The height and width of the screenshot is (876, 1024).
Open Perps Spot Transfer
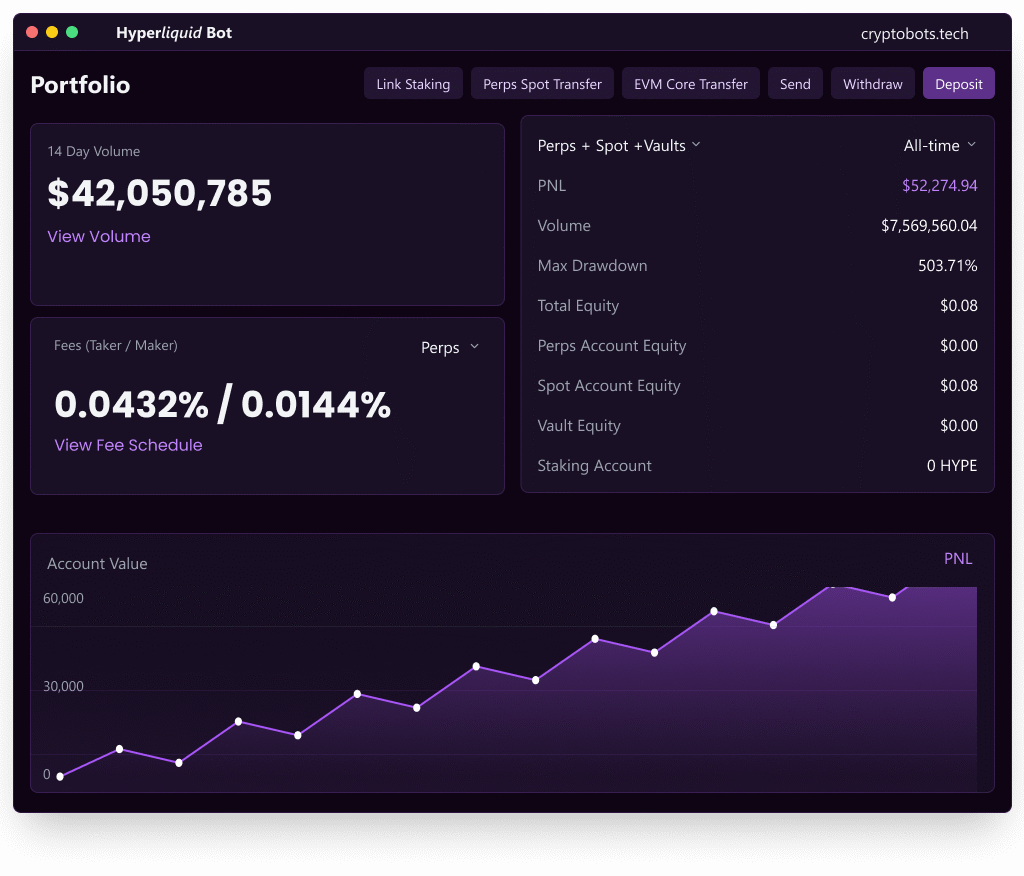click(542, 84)
